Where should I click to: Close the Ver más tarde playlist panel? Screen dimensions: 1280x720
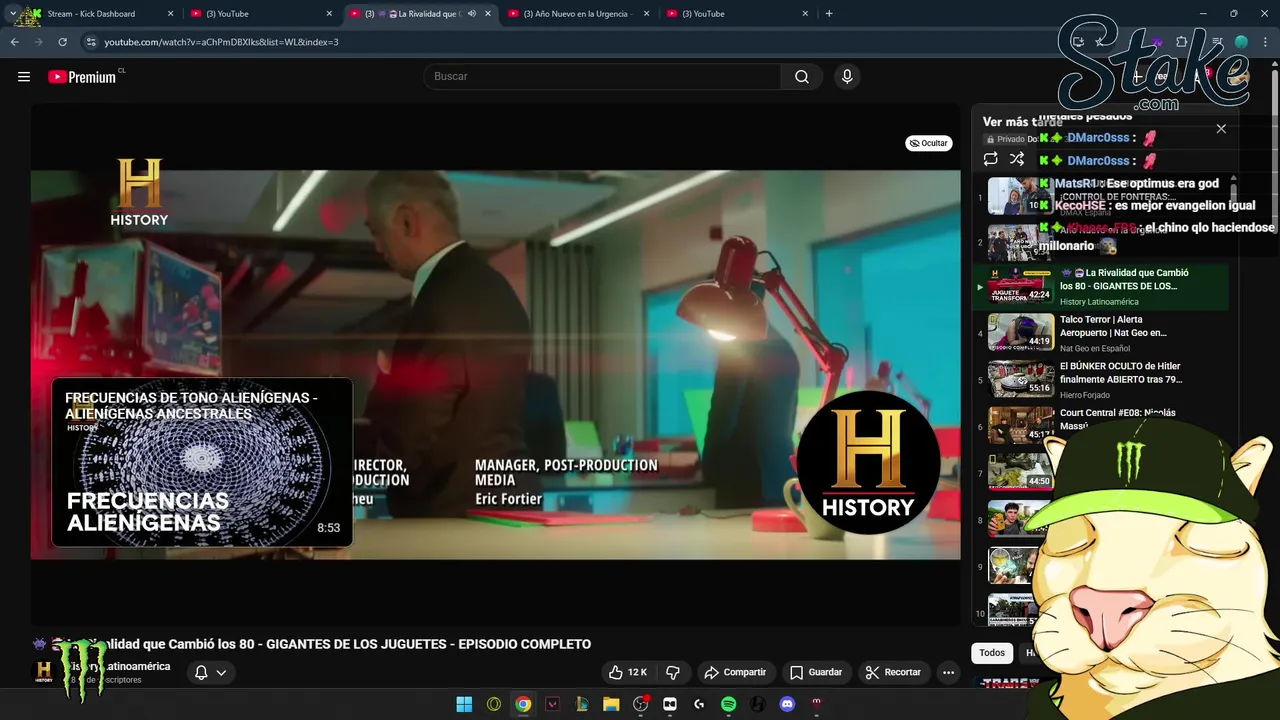(1221, 129)
